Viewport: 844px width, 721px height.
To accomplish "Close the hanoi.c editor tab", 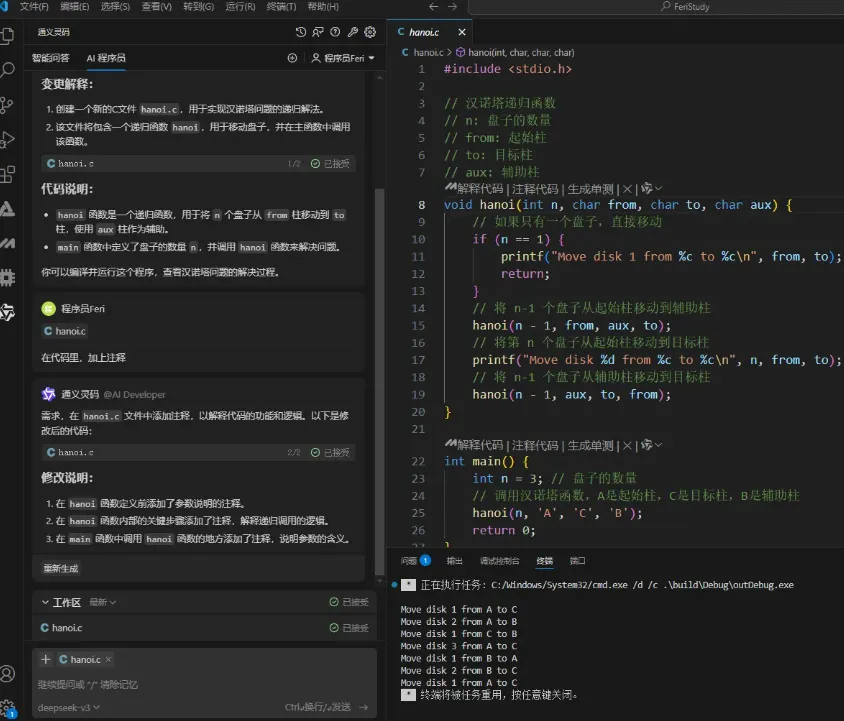I will (462, 32).
